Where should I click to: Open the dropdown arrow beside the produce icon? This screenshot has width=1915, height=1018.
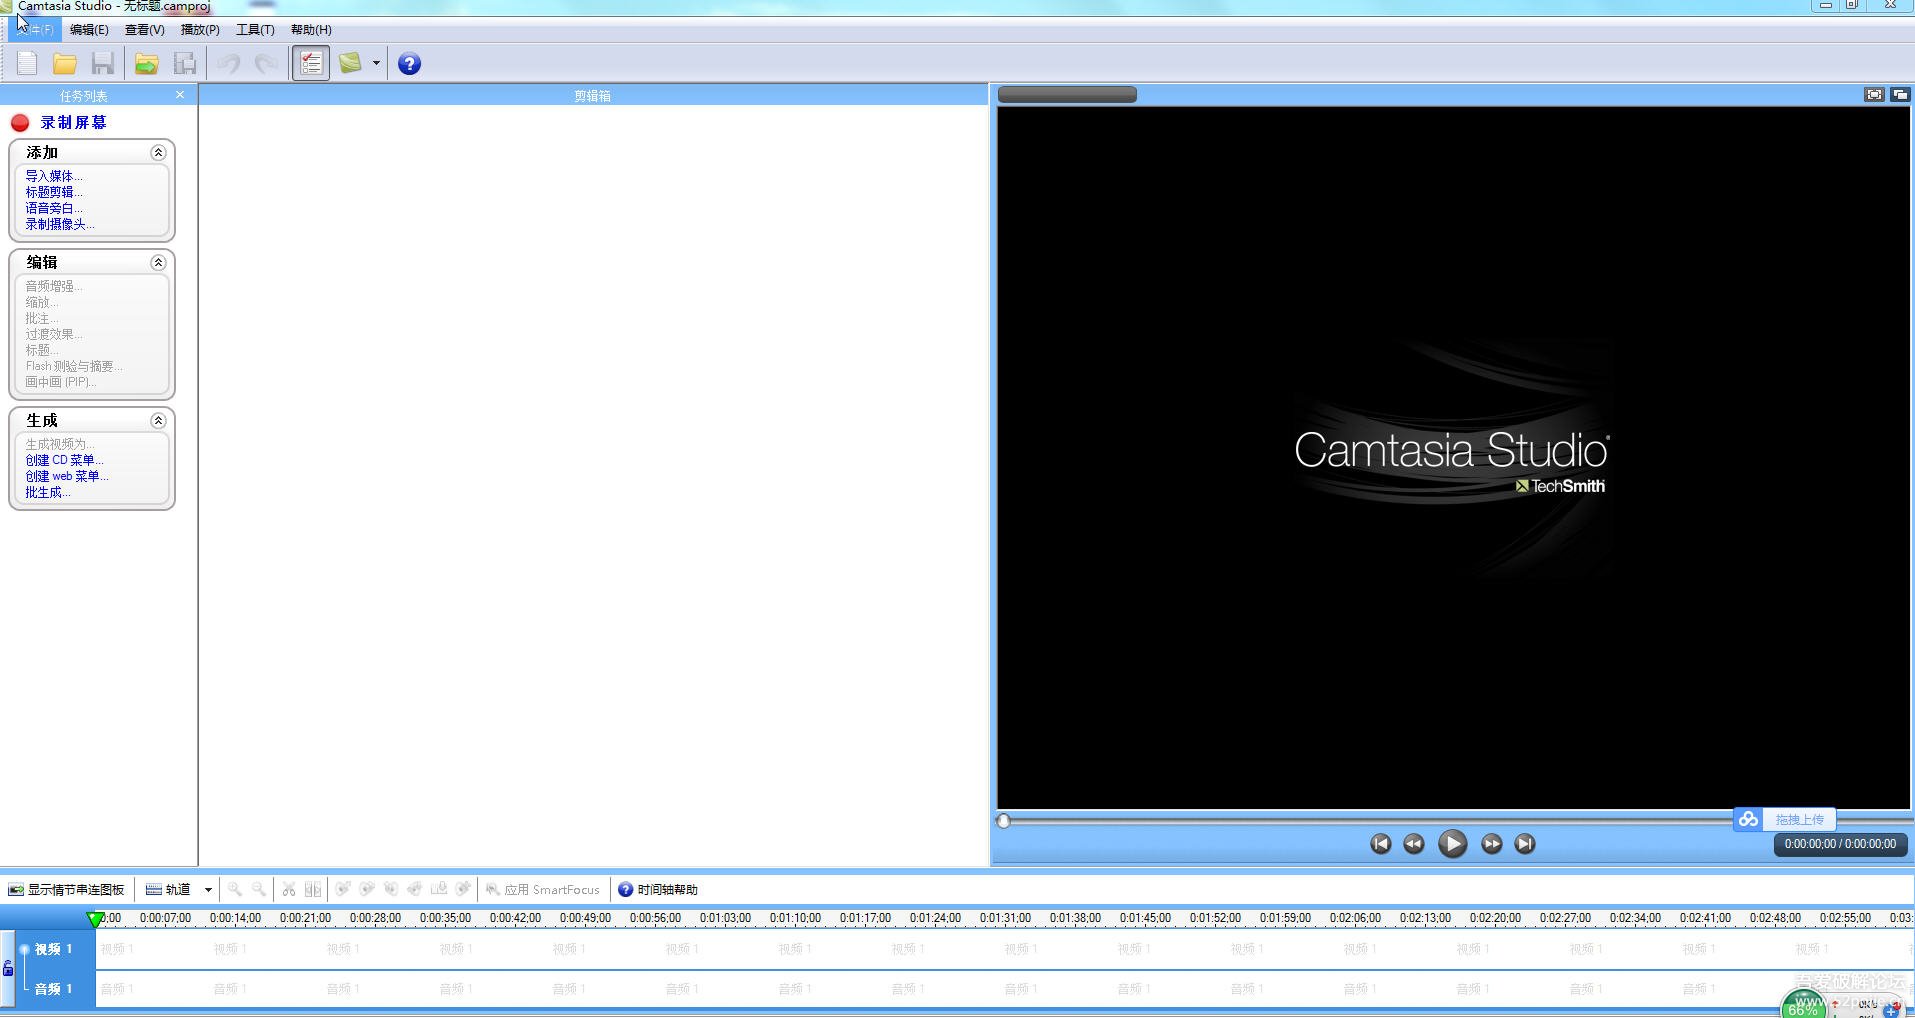pyautogui.click(x=377, y=64)
